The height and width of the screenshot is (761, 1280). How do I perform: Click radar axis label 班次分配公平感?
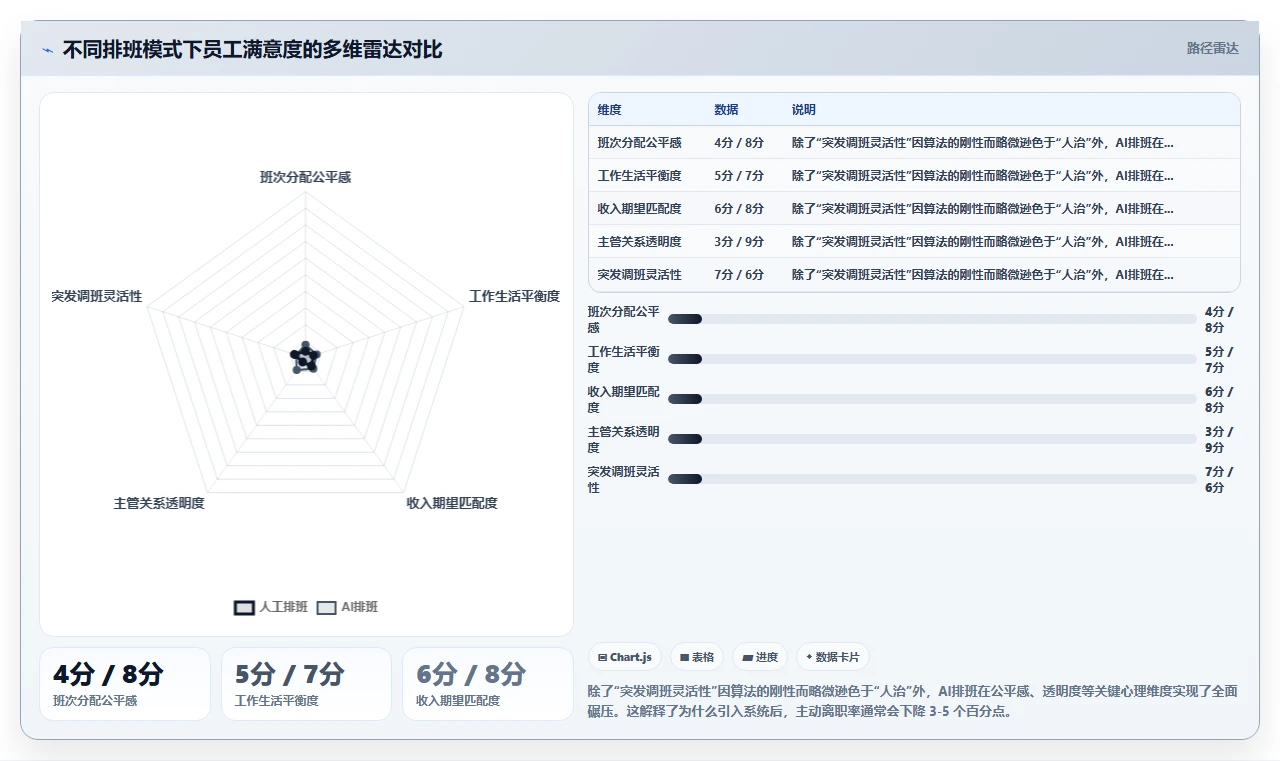[306, 177]
